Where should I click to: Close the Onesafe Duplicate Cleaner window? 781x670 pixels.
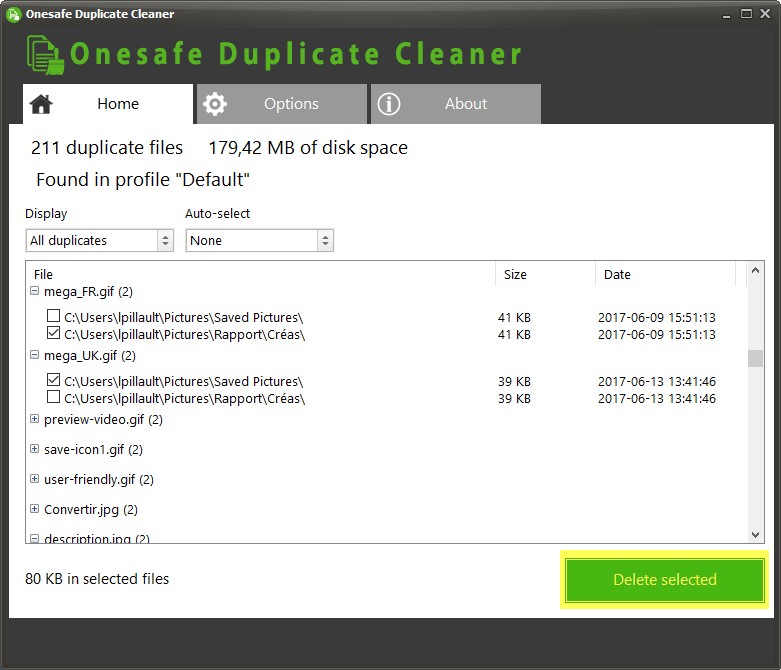point(766,14)
